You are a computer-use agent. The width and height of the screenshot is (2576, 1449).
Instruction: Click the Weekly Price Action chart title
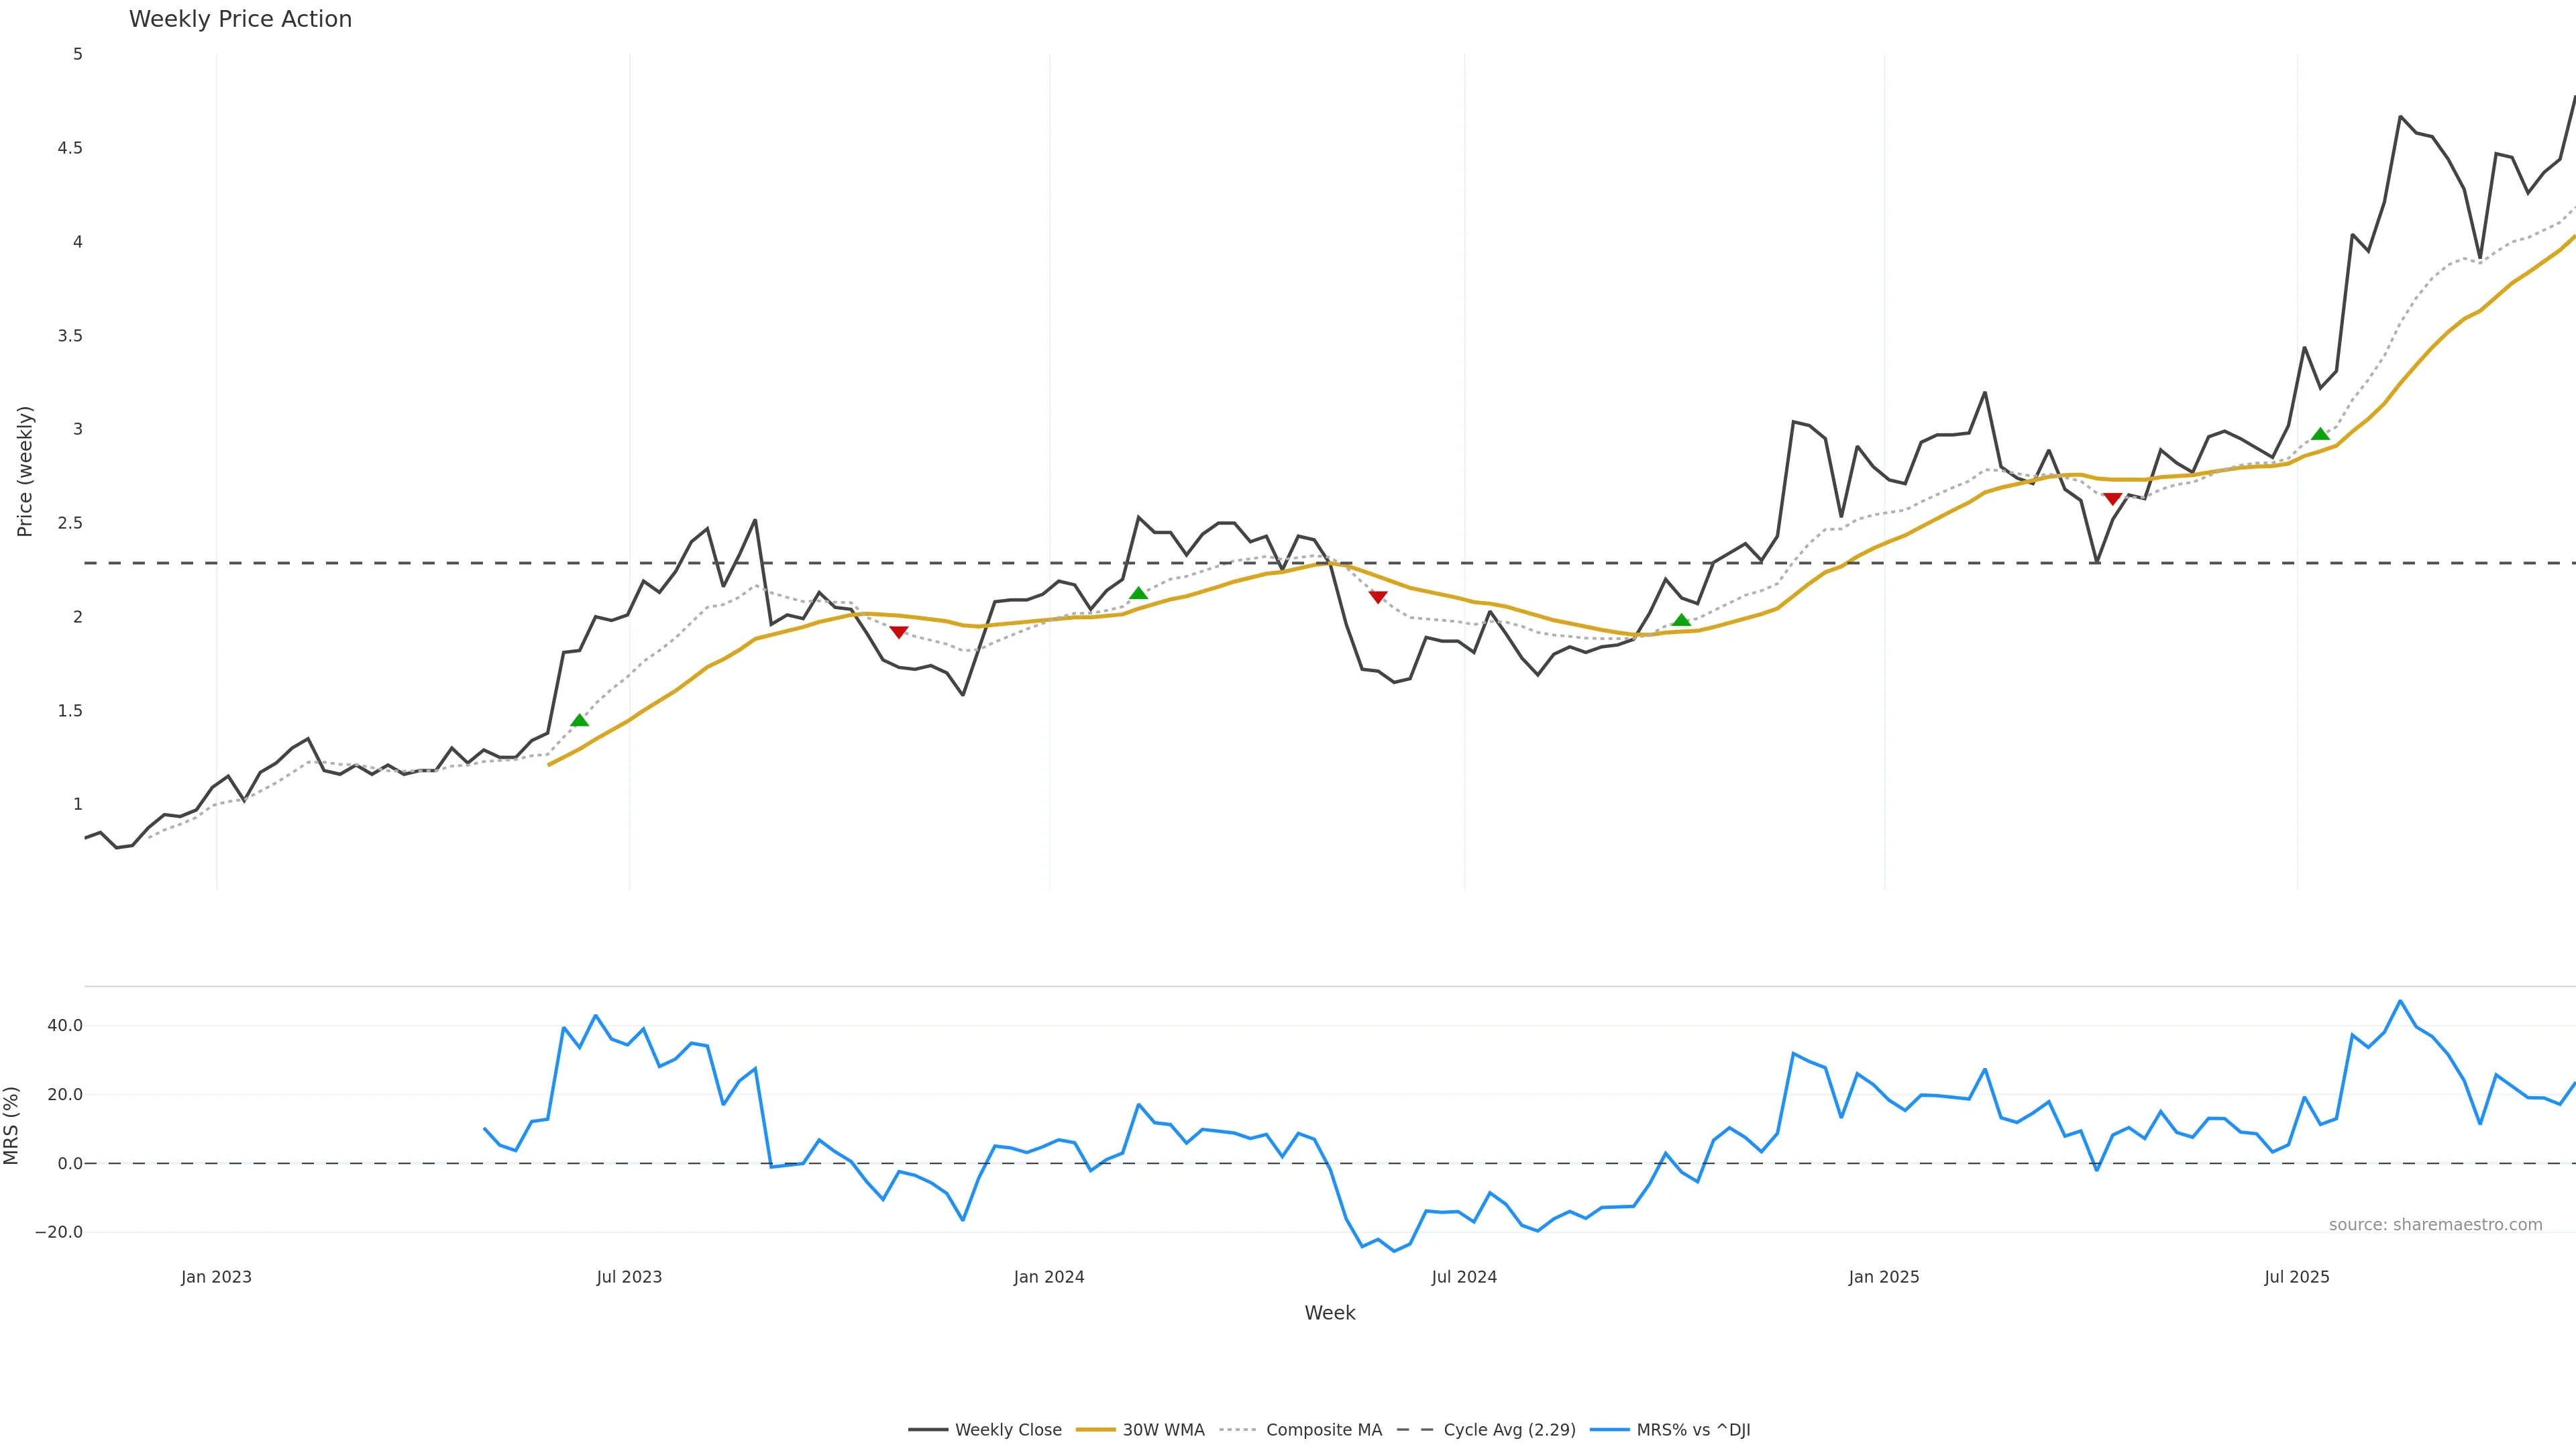click(x=240, y=19)
